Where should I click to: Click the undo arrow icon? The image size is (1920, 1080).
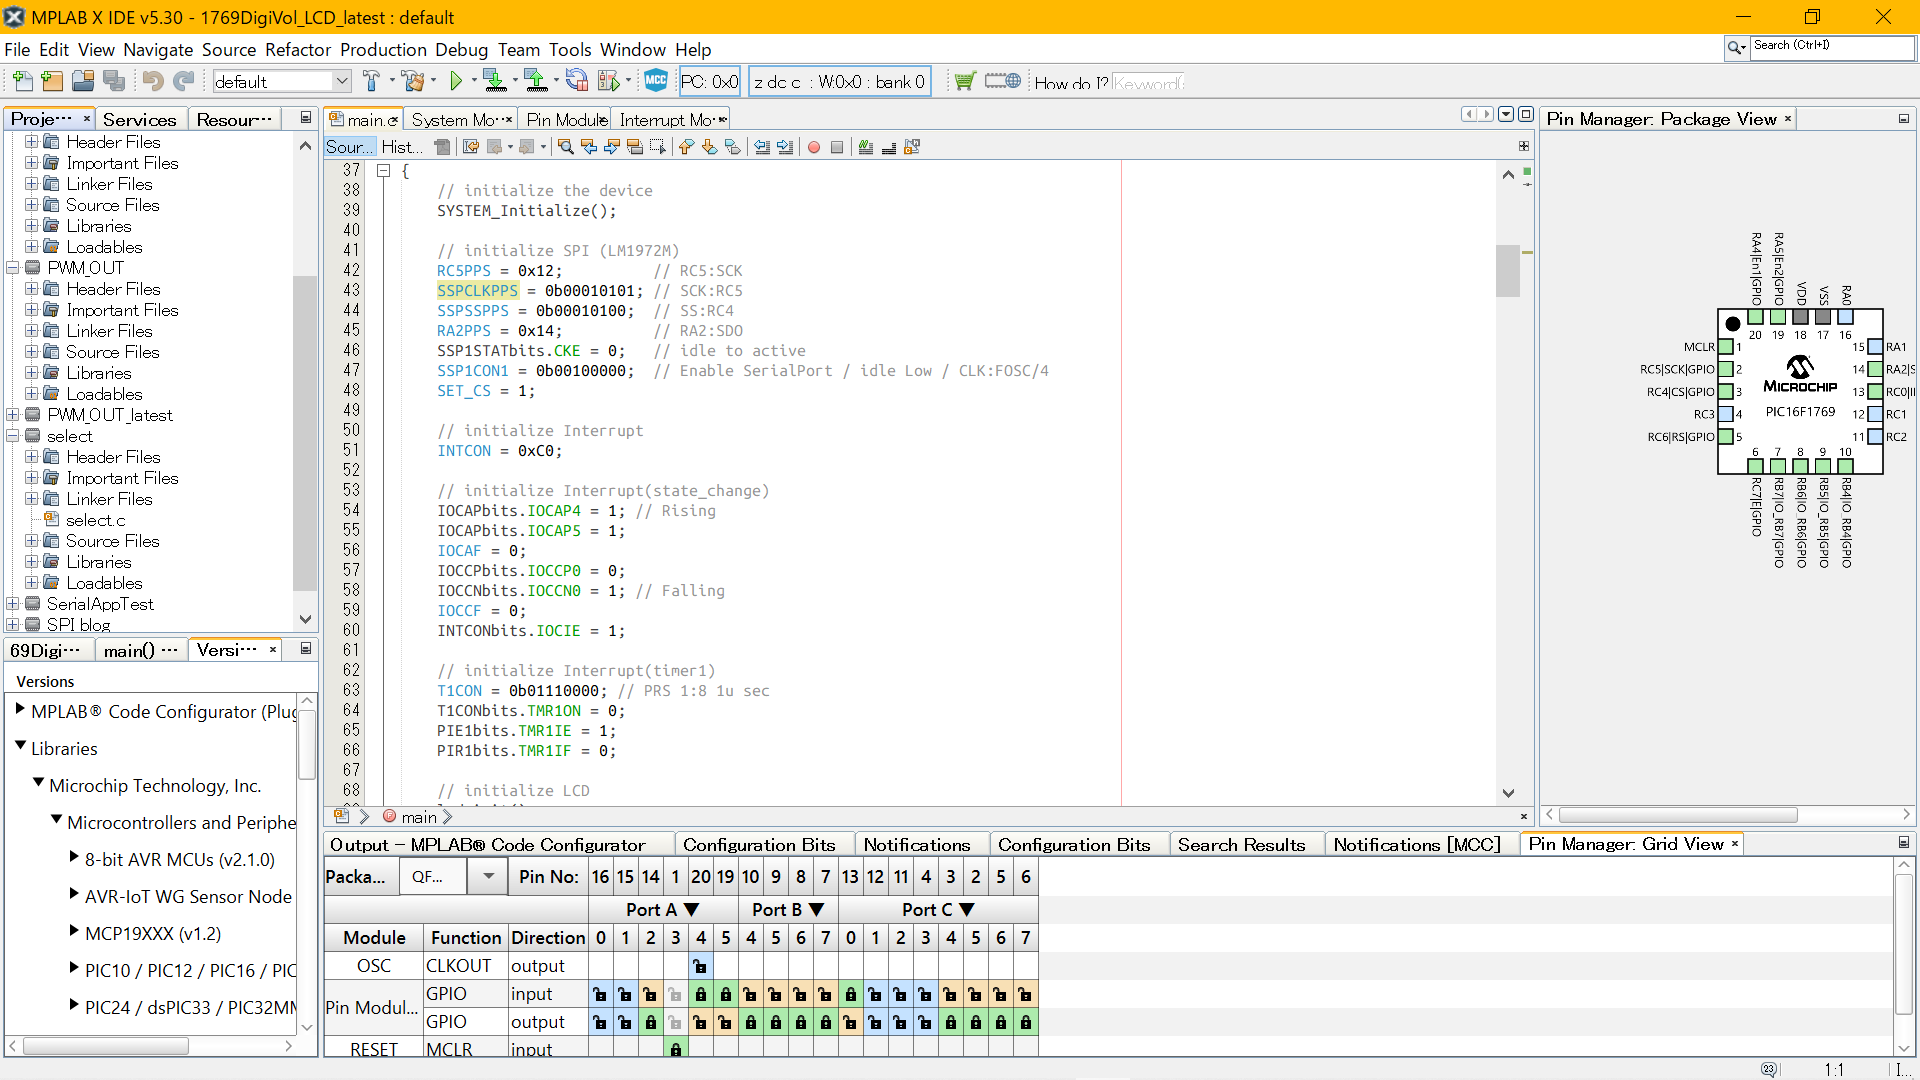point(152,81)
